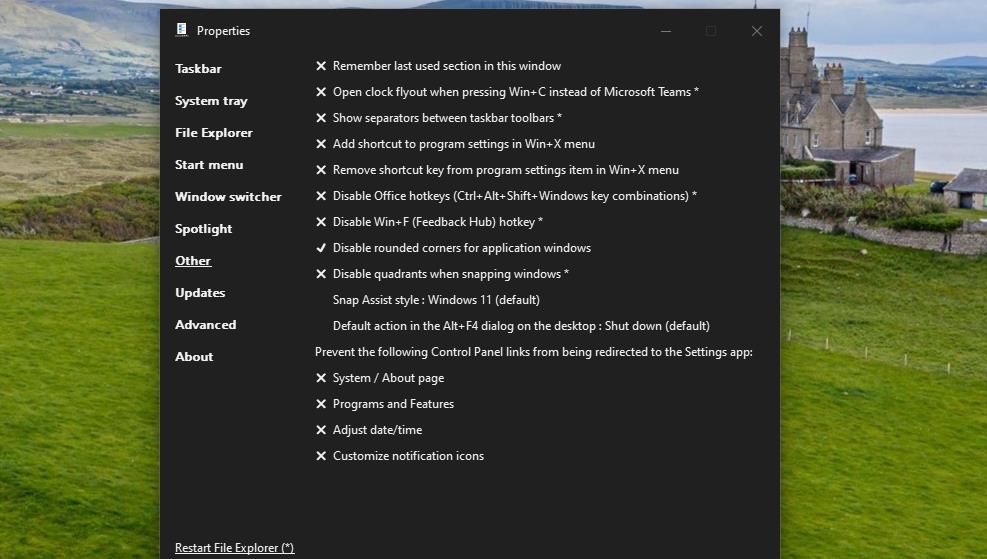Toggle Show separators between taskbar toolbars

click(x=447, y=118)
